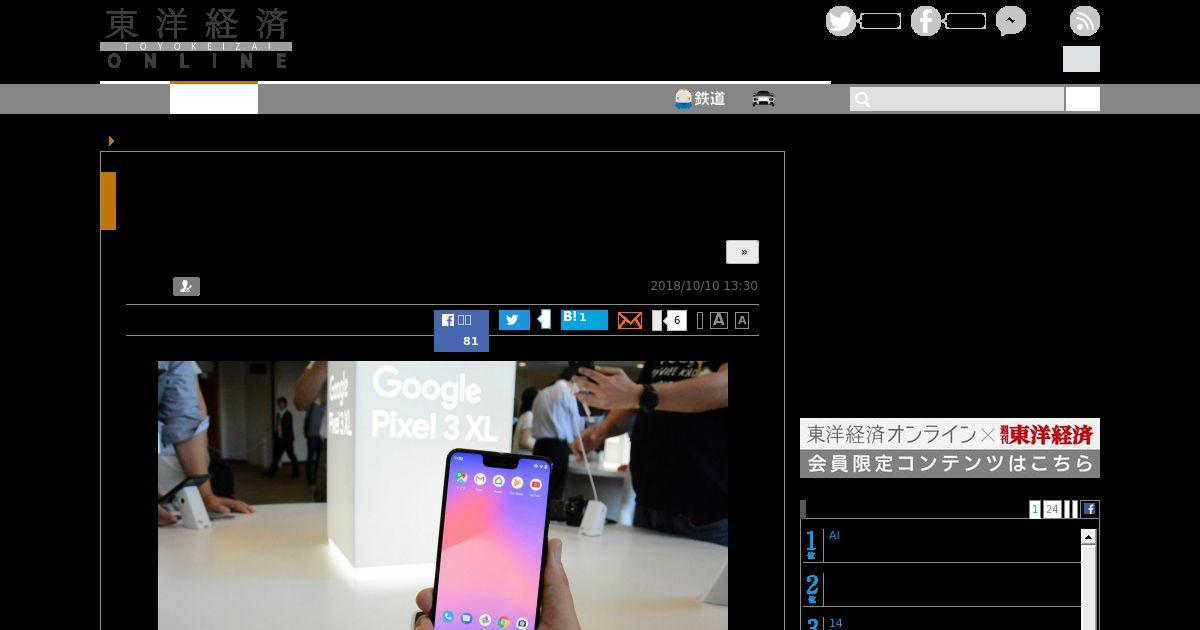Screen dimensions: 1200x630
Task: Click the Twitter follower count box in the header
Action: pos(881,21)
